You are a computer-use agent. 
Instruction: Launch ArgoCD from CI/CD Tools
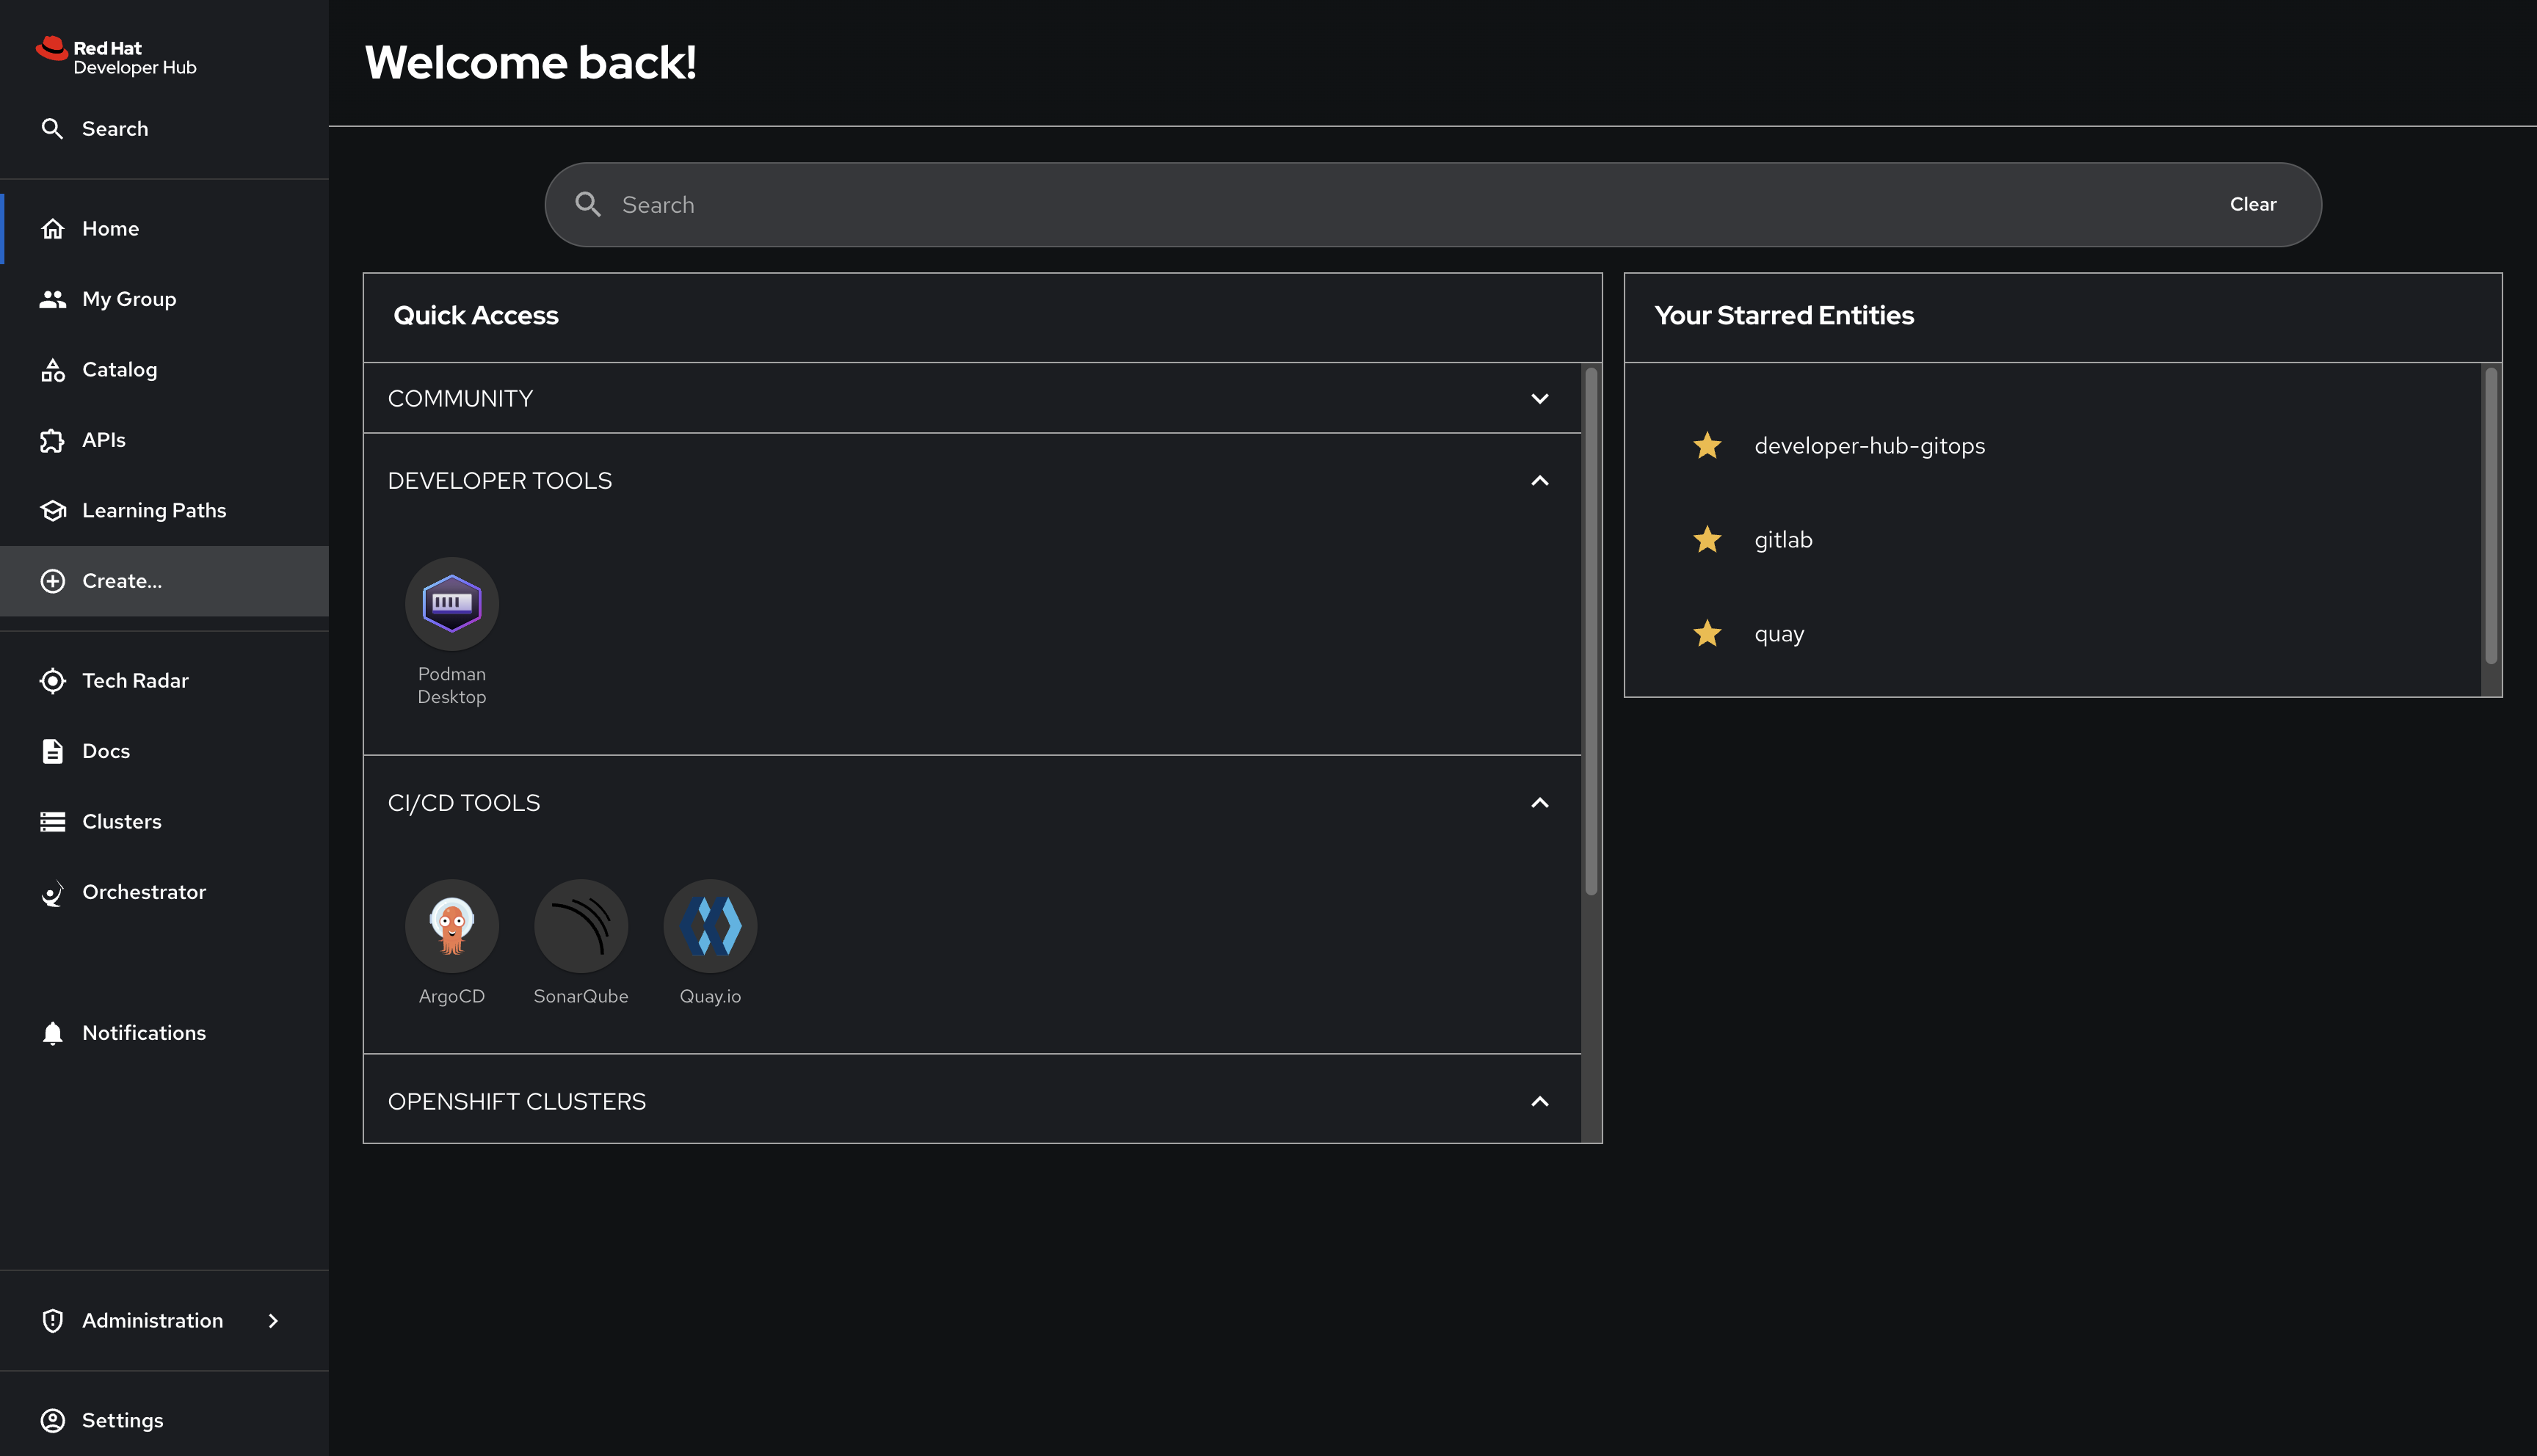point(451,925)
